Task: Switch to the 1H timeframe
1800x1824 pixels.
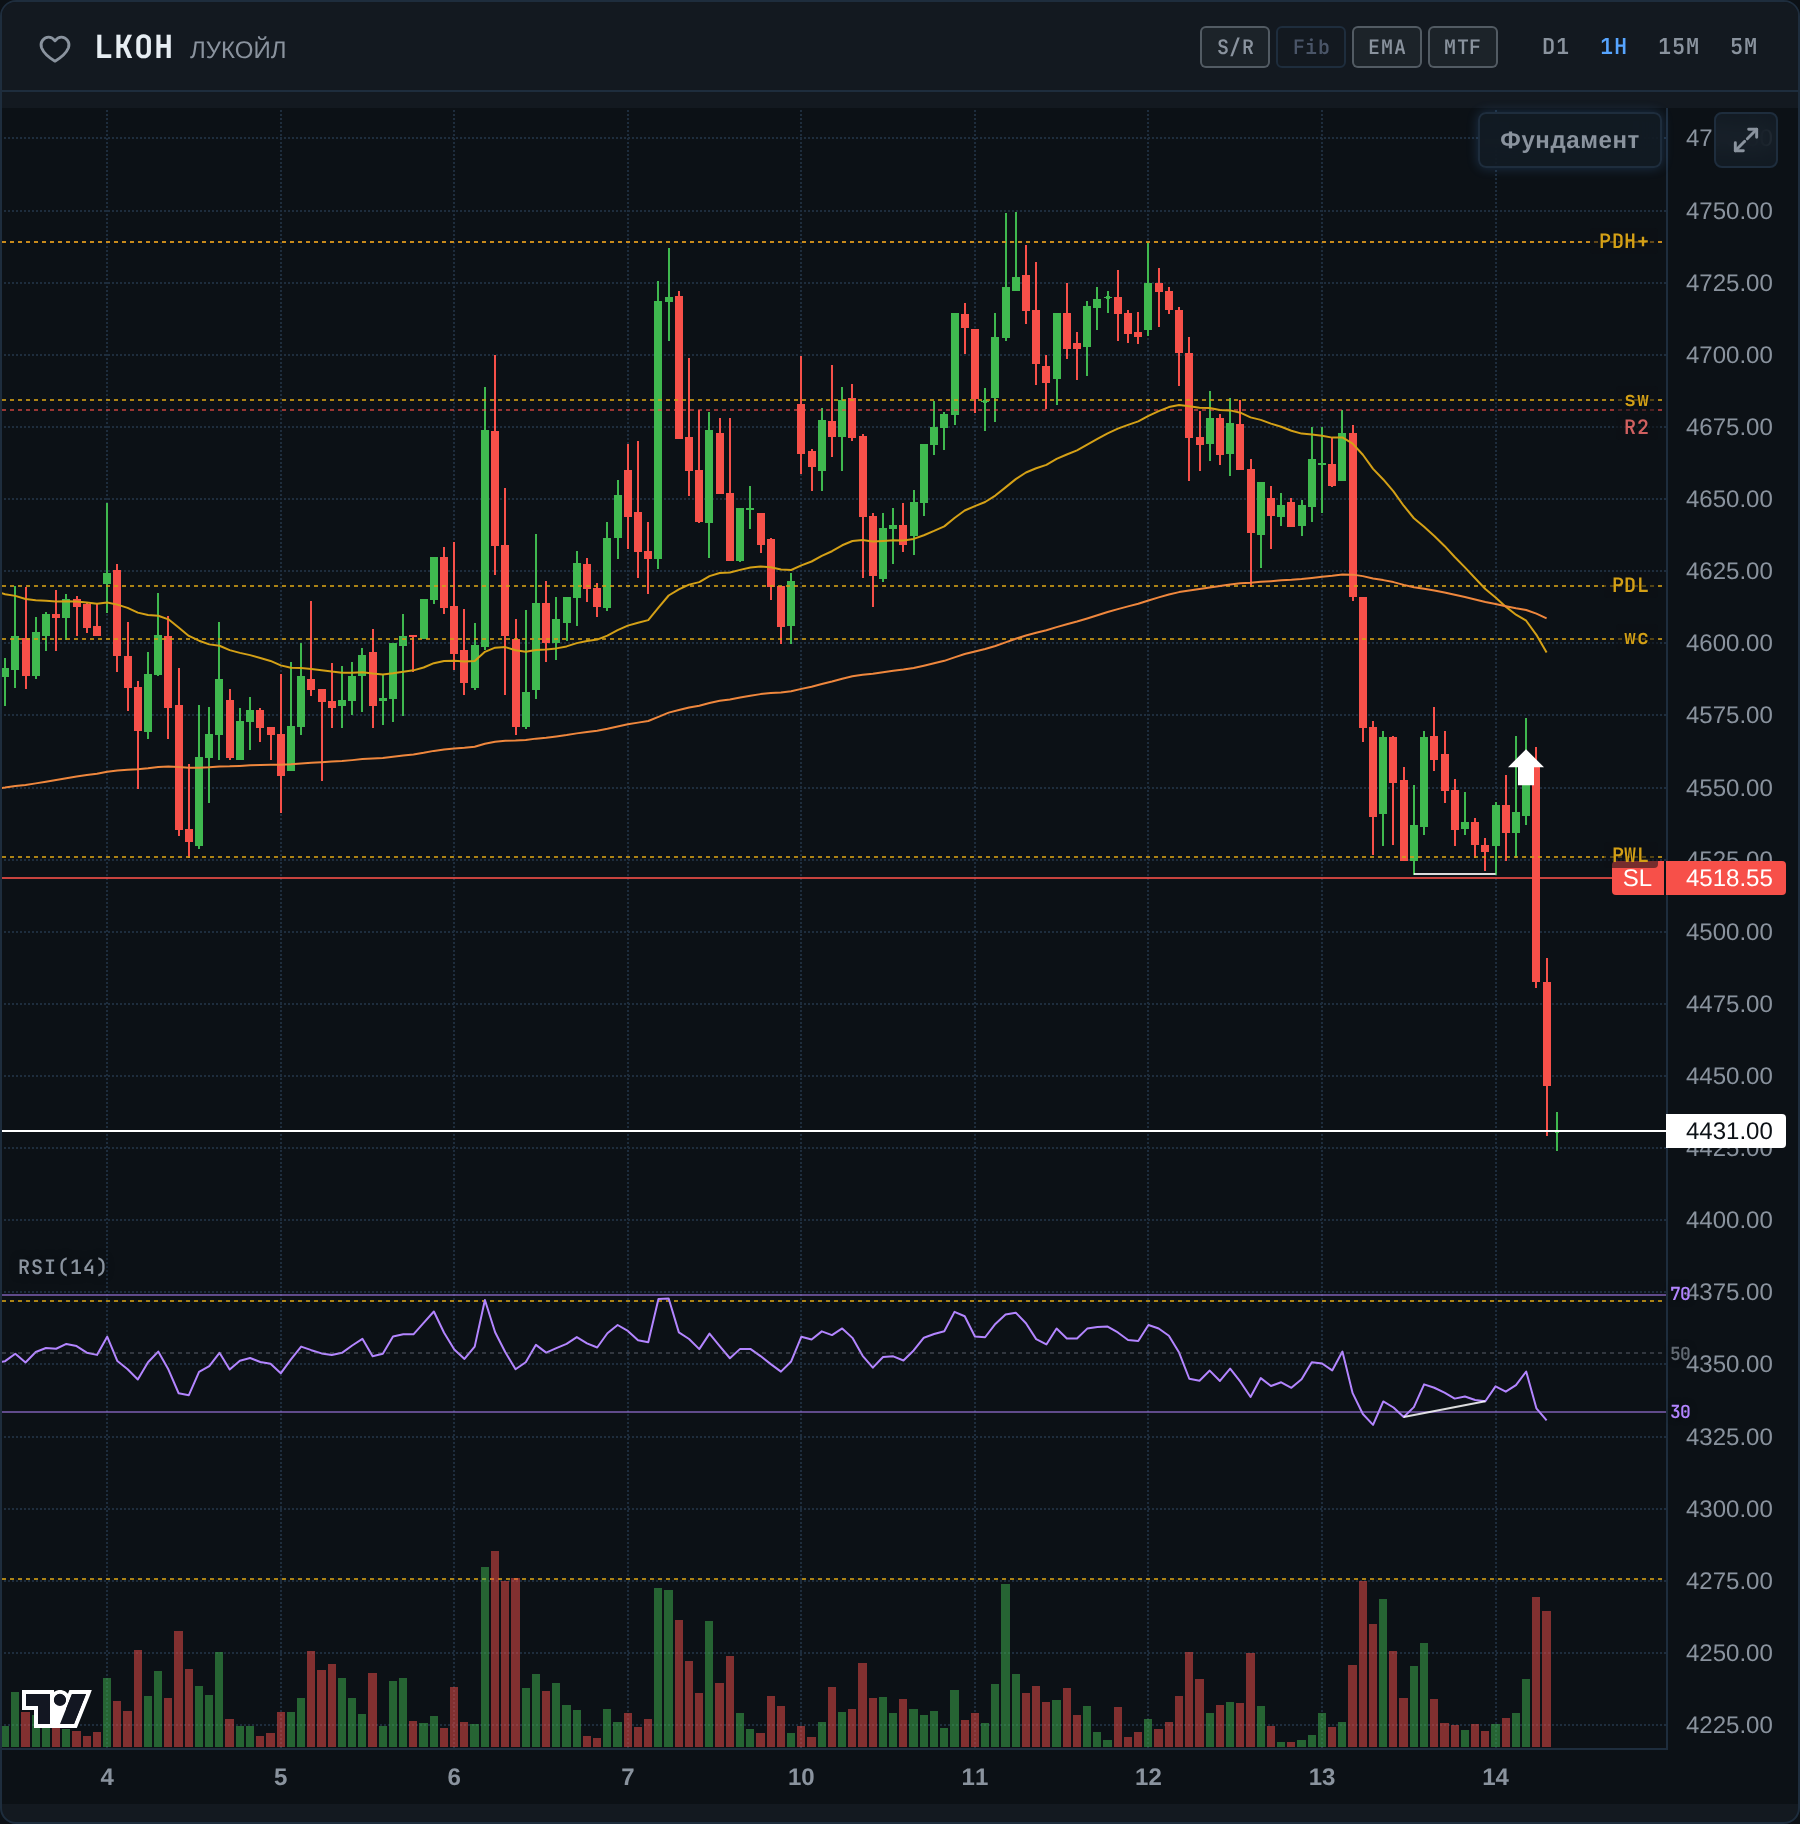Action: (x=1614, y=47)
